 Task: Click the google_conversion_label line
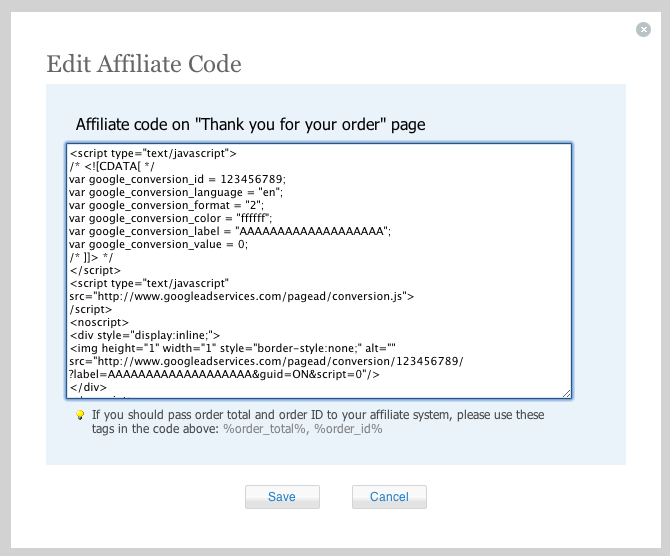pyautogui.click(x=230, y=231)
